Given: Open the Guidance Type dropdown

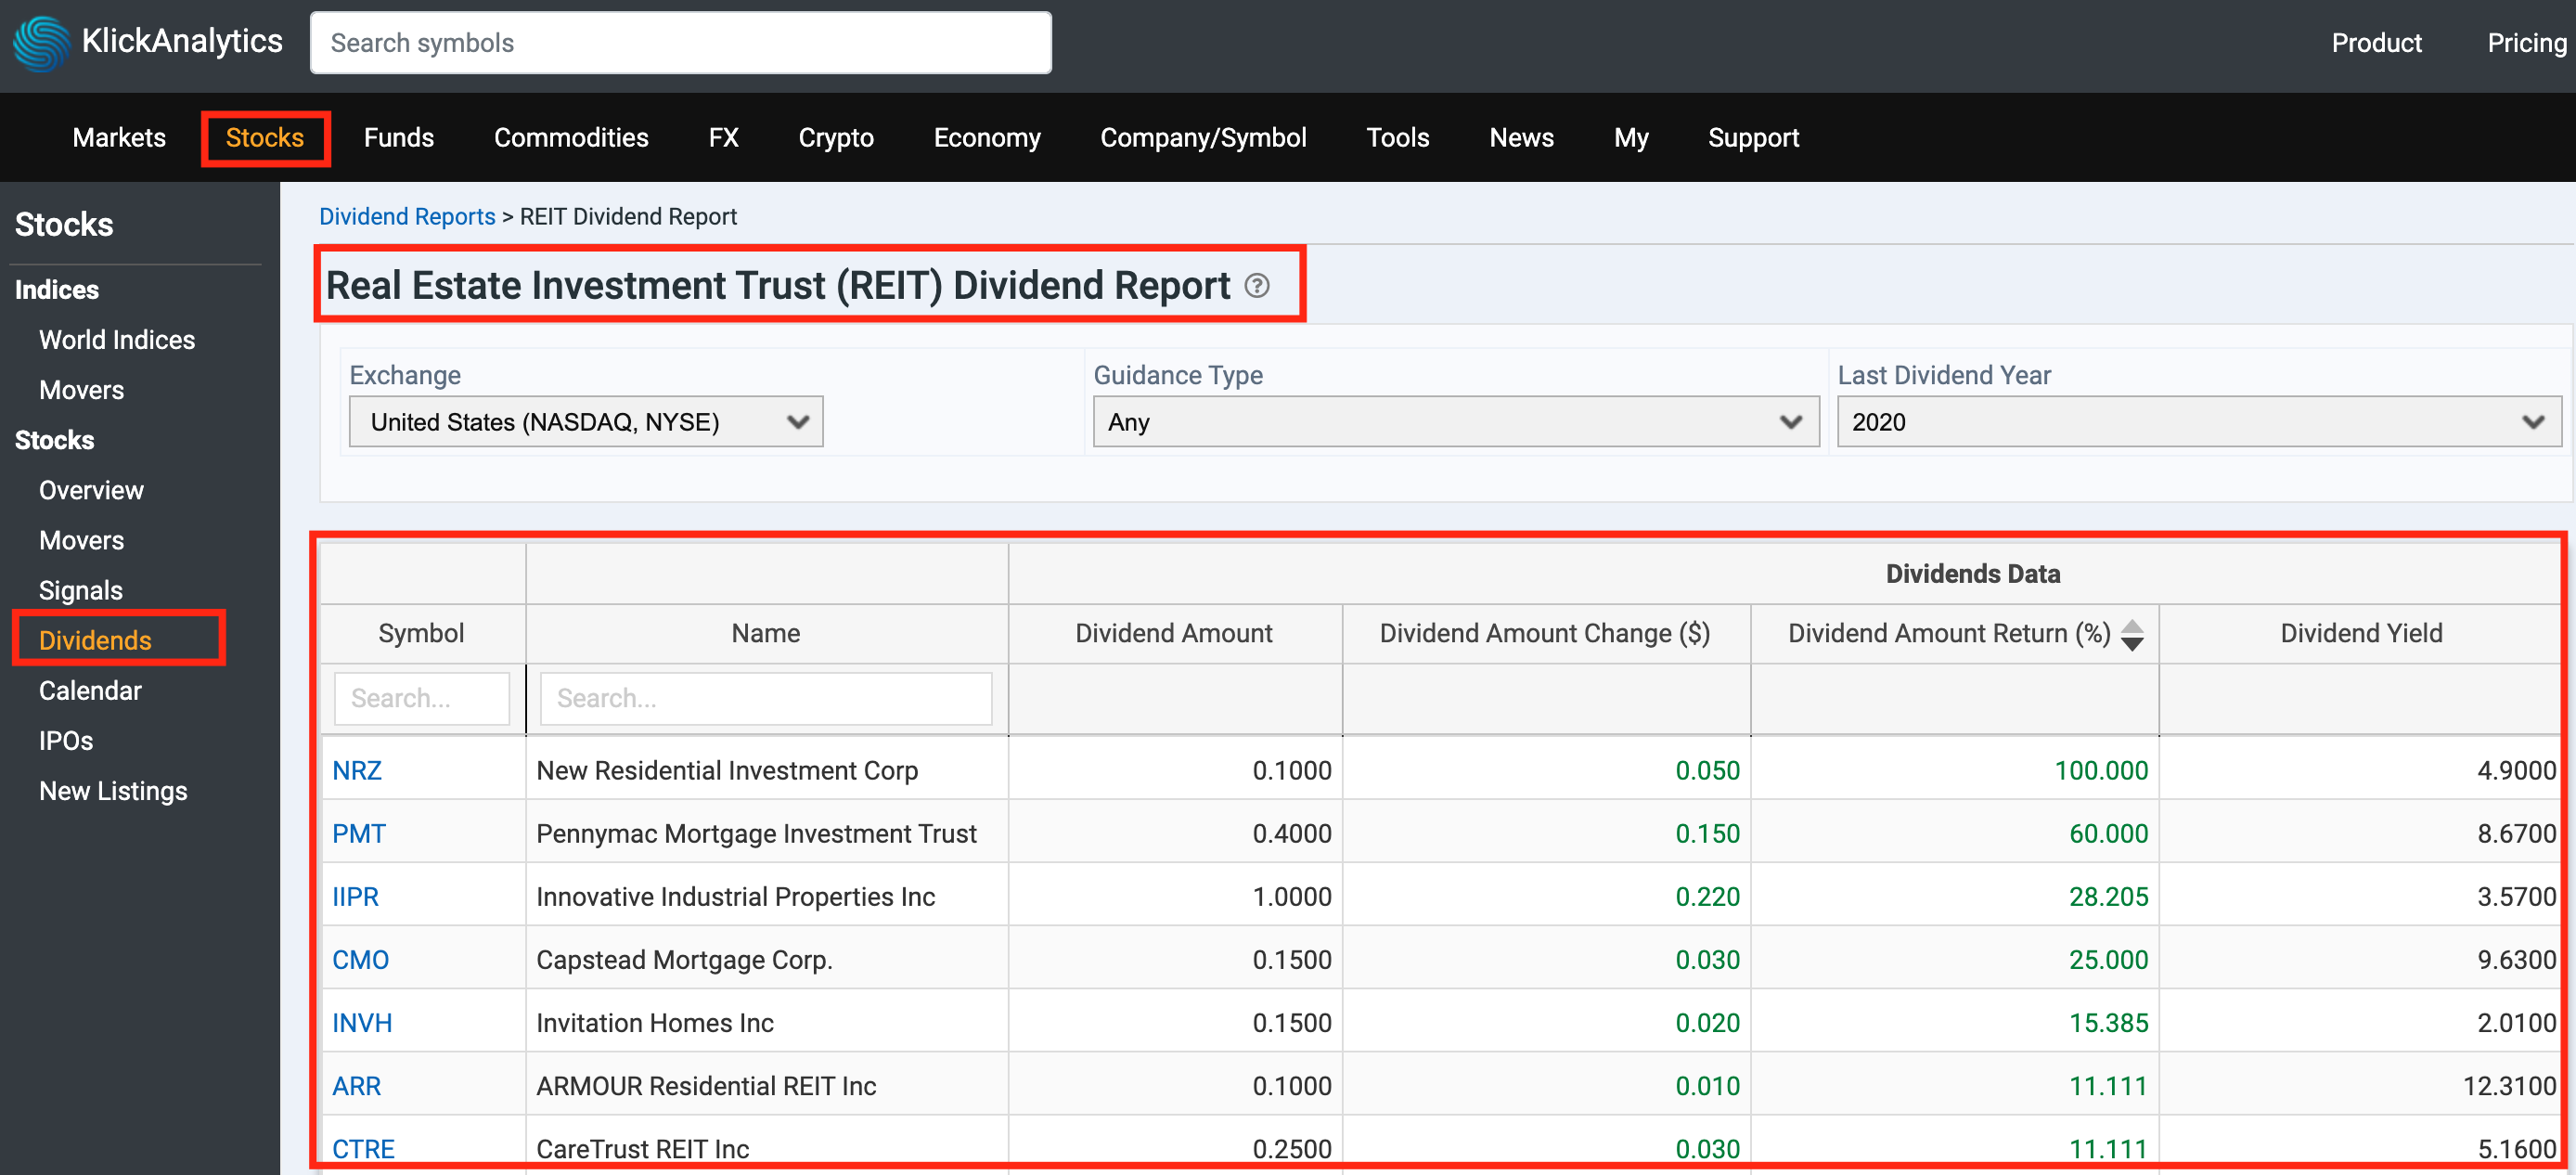Looking at the screenshot, I should (1455, 422).
